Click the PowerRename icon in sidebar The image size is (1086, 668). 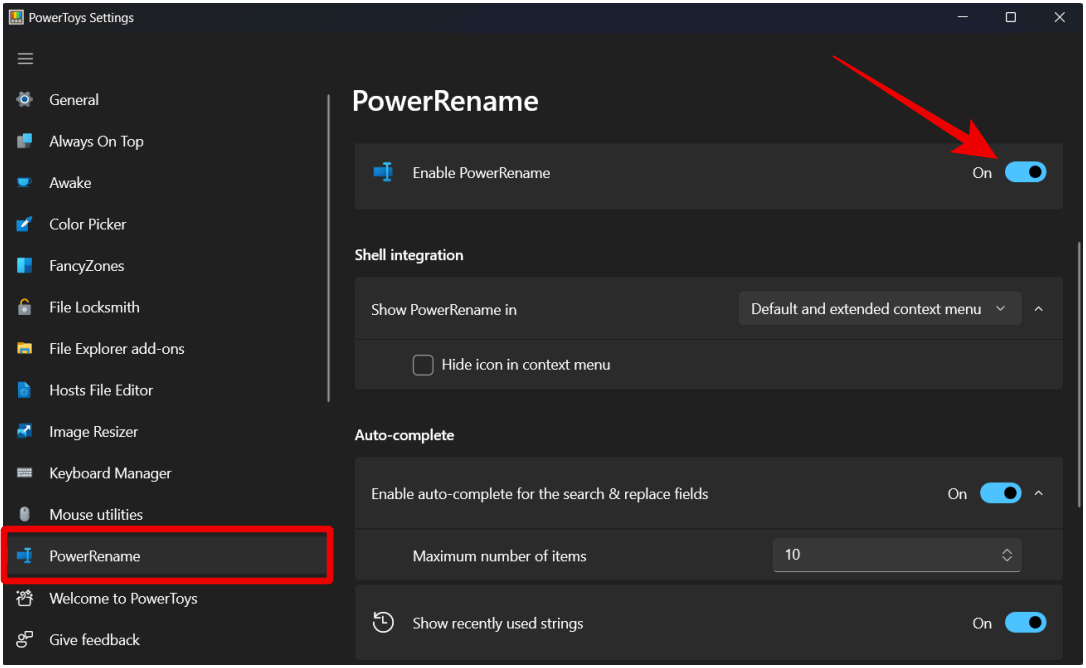click(x=25, y=556)
